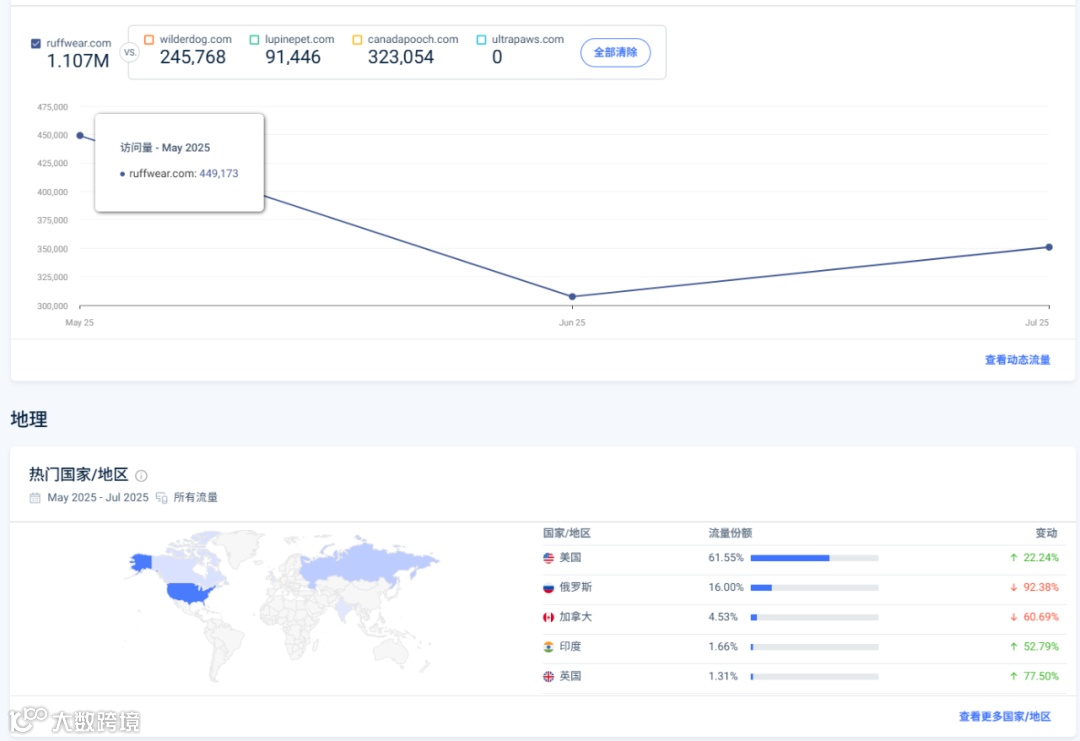The height and width of the screenshot is (741, 1080).
Task: Click the 全部清除 button
Action: click(x=615, y=52)
